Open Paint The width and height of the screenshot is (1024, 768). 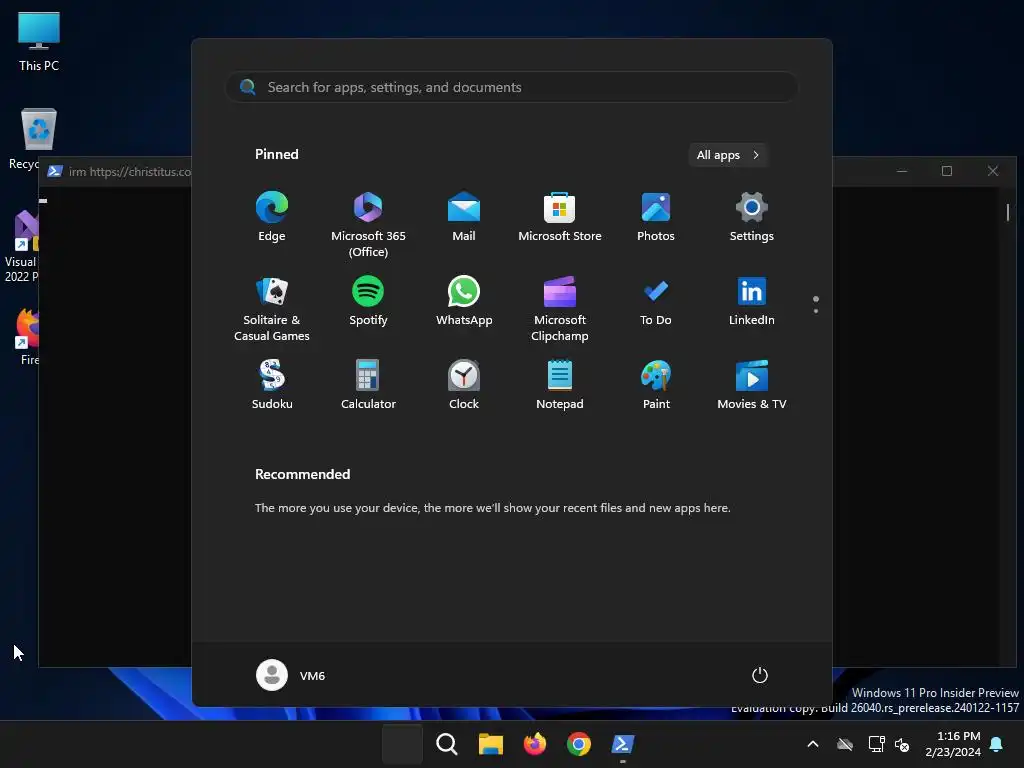tap(656, 385)
